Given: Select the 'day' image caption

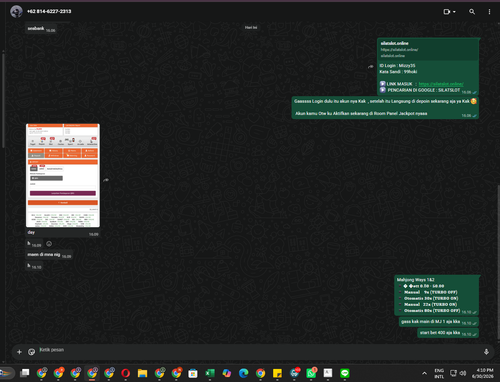Looking at the screenshot, I should [x=31, y=232].
